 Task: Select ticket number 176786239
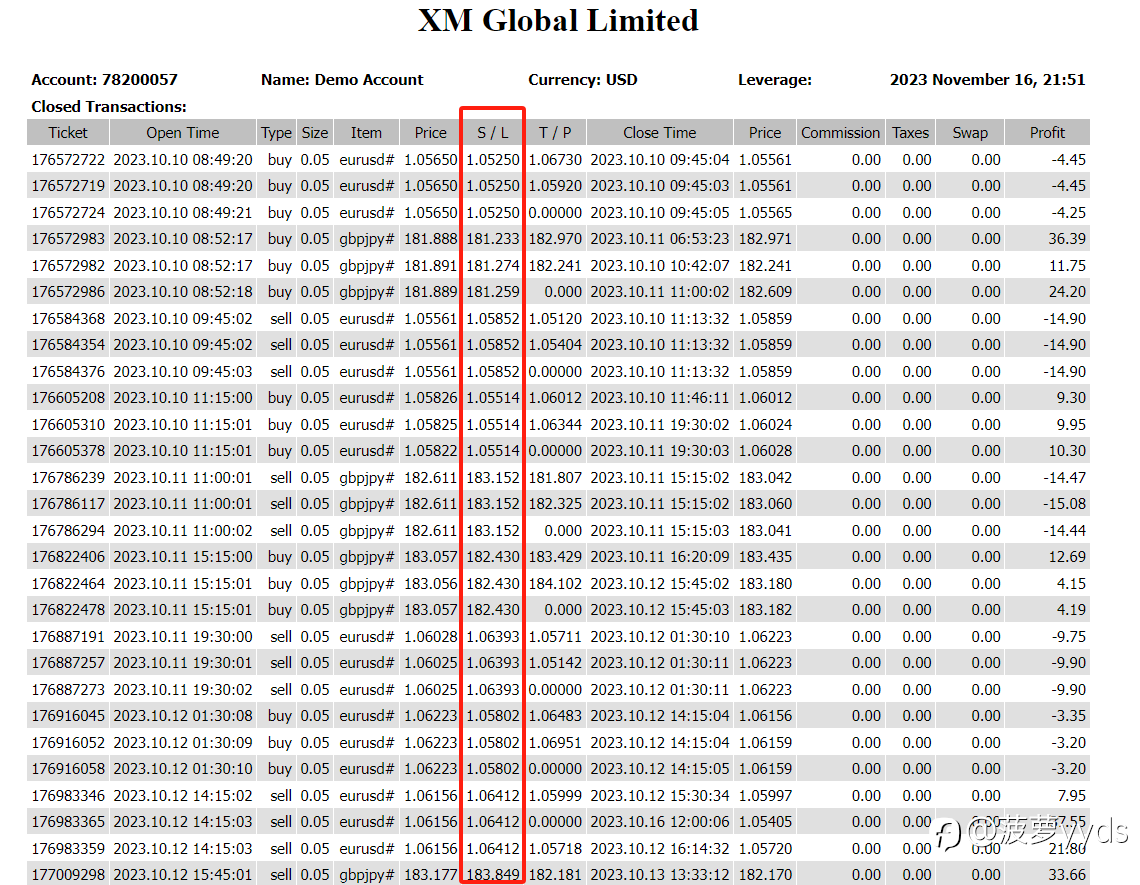coord(68,478)
